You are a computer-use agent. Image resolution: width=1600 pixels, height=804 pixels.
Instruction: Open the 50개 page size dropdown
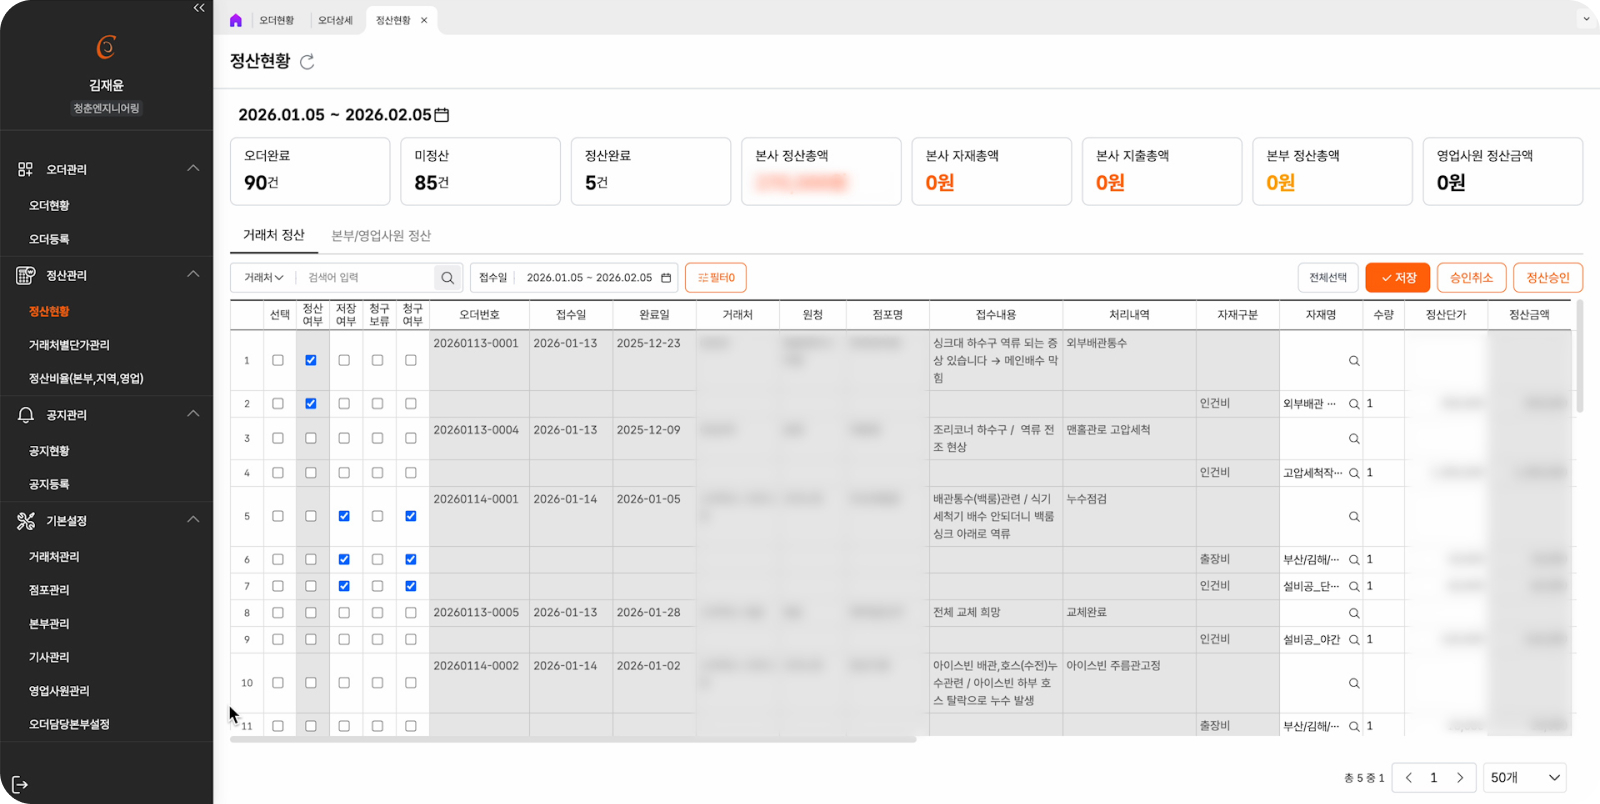coord(1524,778)
